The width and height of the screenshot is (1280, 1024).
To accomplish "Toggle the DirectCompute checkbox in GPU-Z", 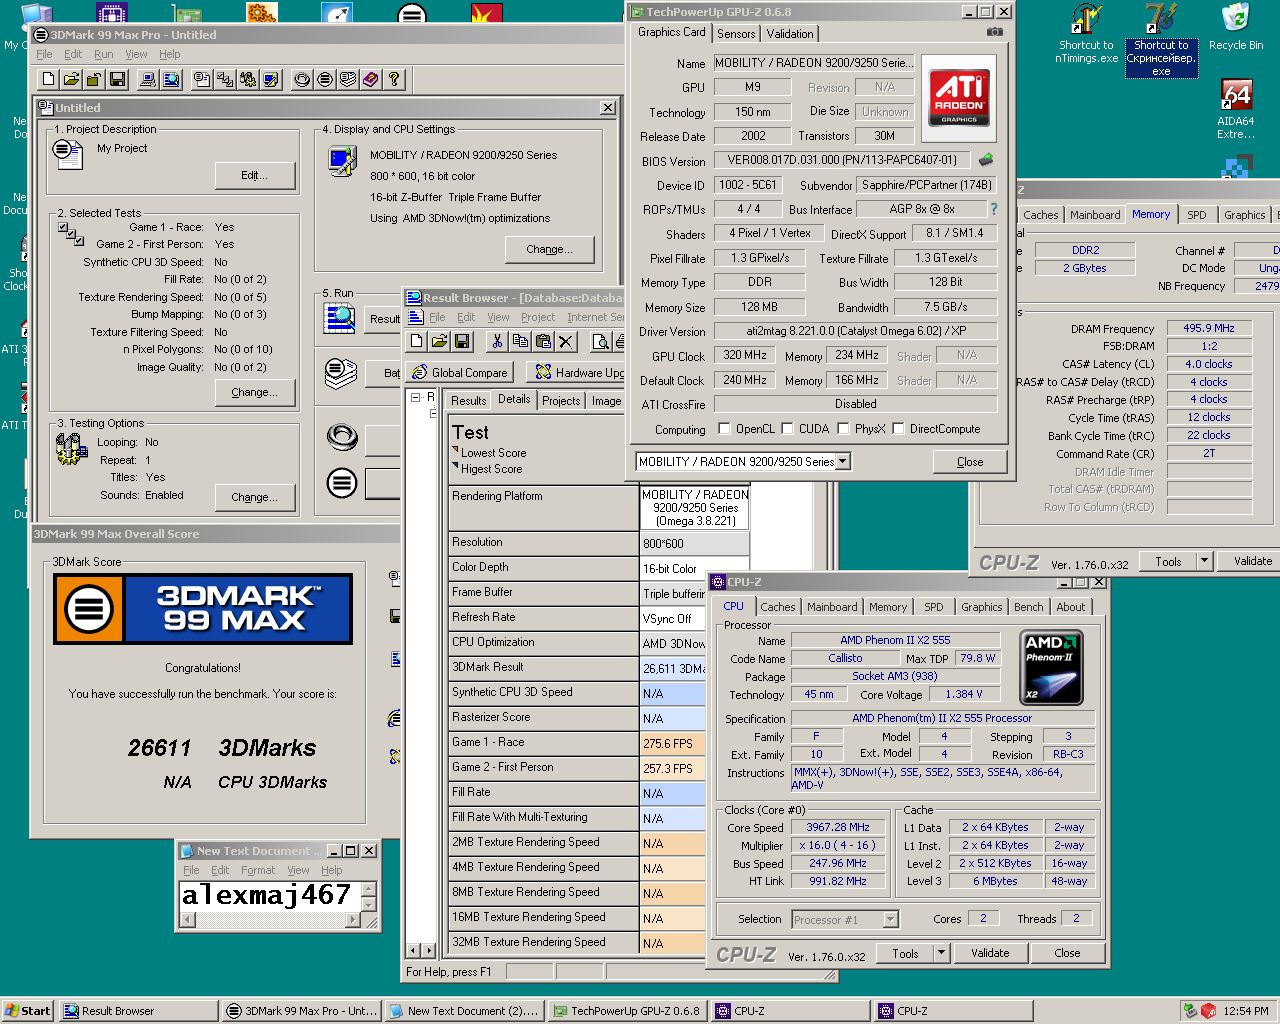I will [x=898, y=429].
